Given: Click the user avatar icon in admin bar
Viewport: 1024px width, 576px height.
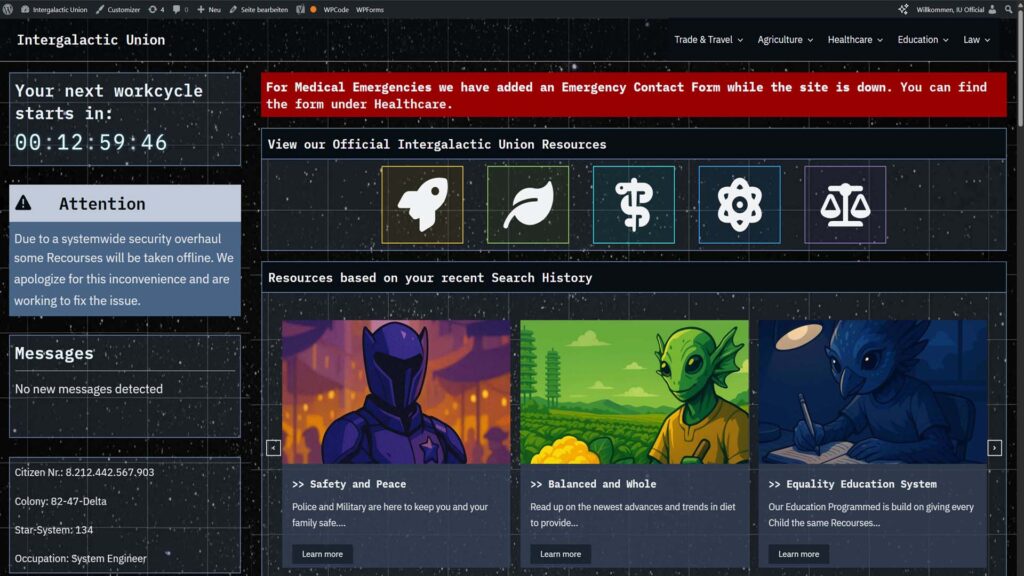Looking at the screenshot, I should [x=992, y=9].
